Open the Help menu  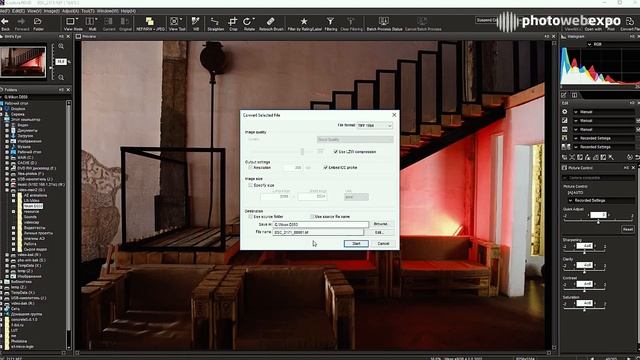coord(128,11)
